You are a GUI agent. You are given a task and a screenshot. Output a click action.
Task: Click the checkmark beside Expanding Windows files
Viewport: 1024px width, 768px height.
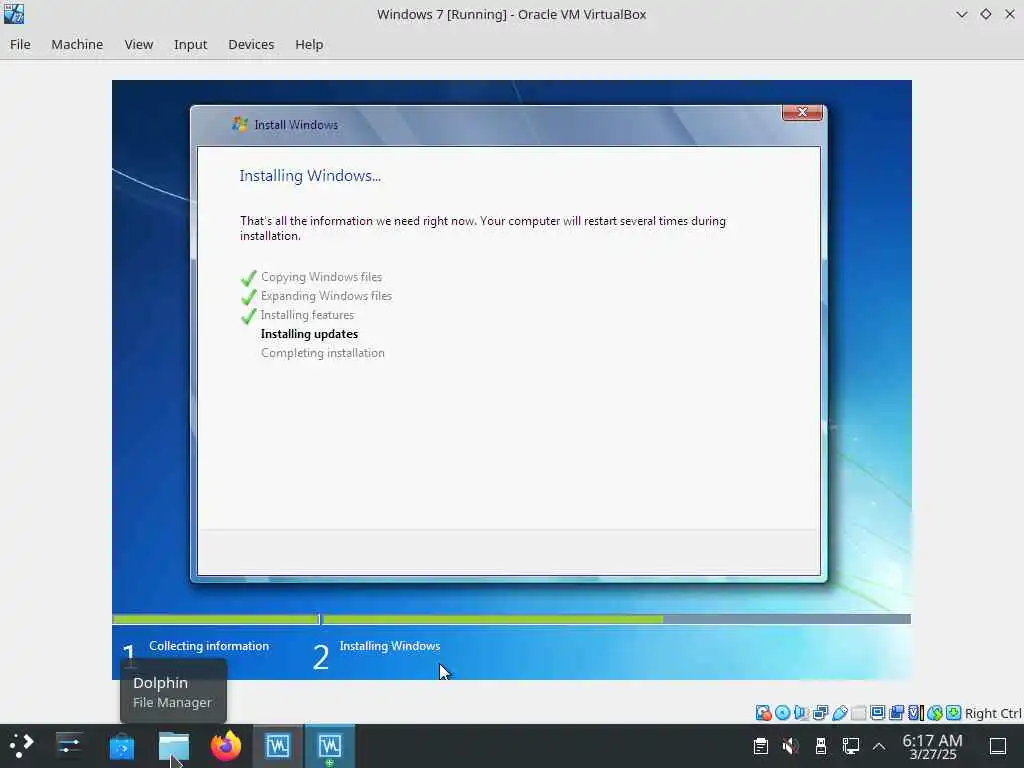point(249,296)
